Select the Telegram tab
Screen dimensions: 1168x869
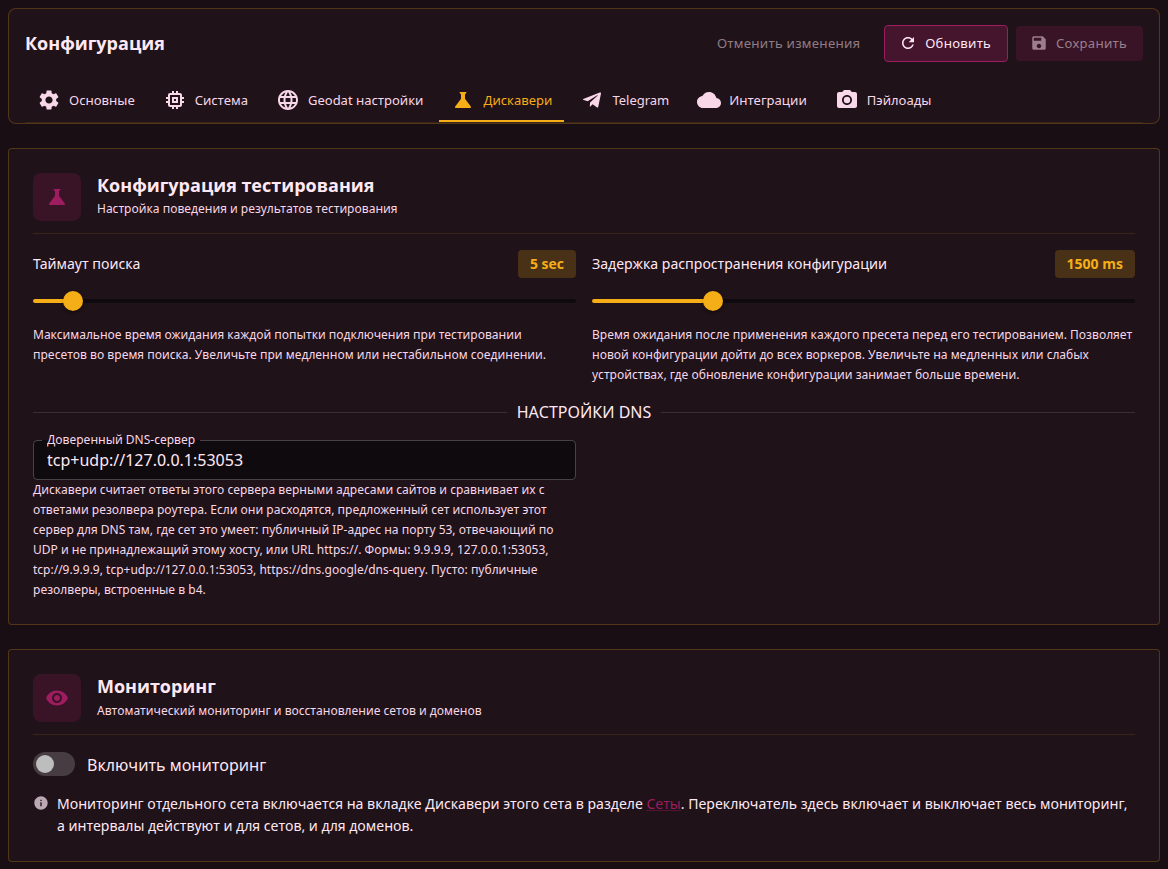click(x=626, y=101)
